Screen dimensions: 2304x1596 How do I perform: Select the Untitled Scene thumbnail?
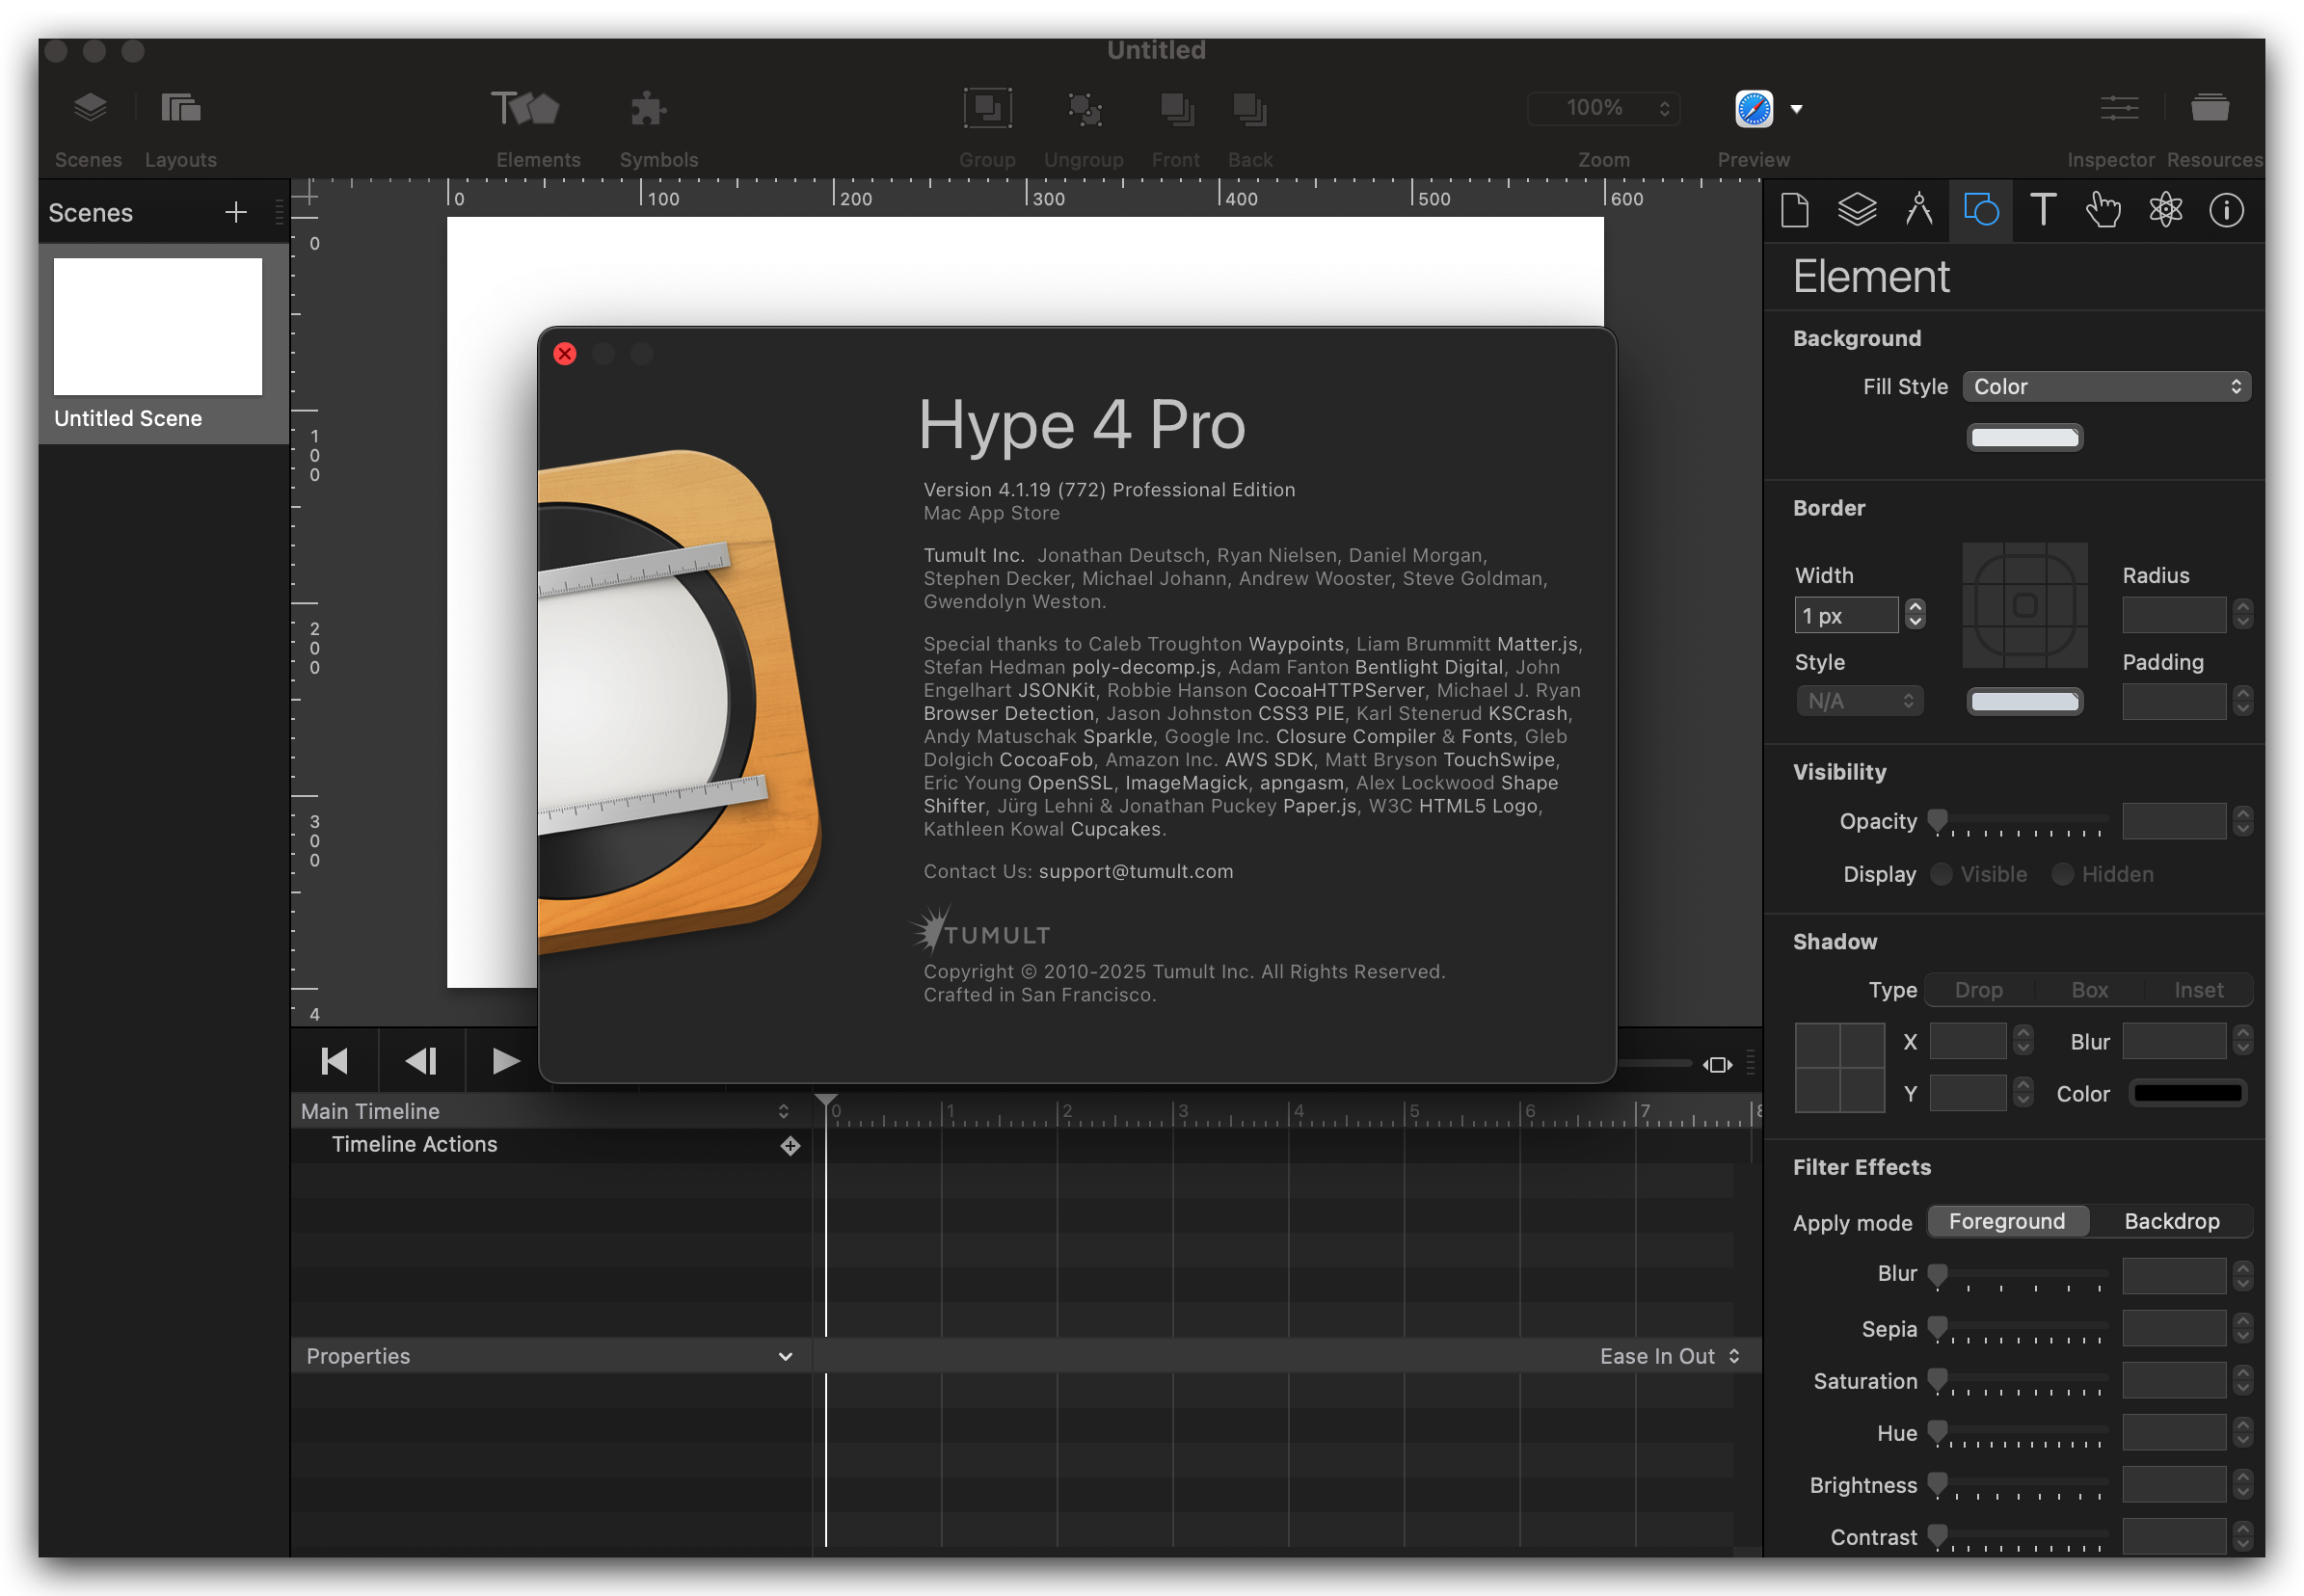point(158,327)
